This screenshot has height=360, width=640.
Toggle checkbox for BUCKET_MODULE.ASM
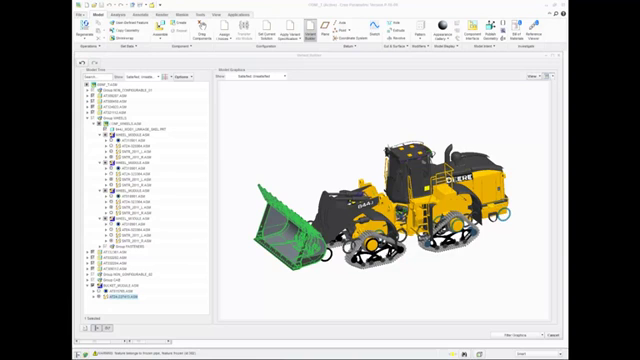pyautogui.click(x=93, y=286)
